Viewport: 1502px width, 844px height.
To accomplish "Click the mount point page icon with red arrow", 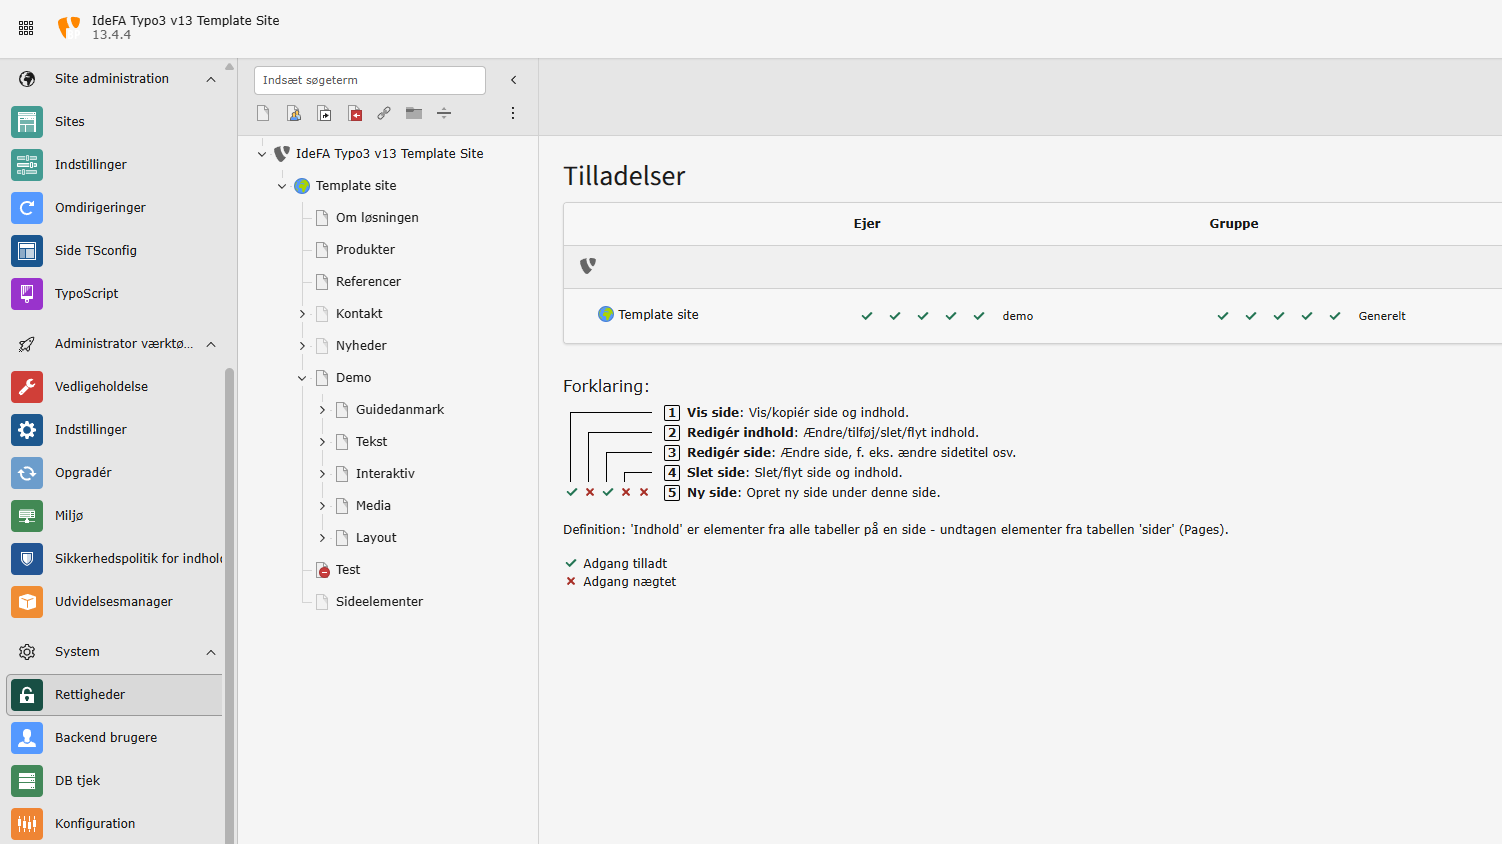I will coord(355,113).
